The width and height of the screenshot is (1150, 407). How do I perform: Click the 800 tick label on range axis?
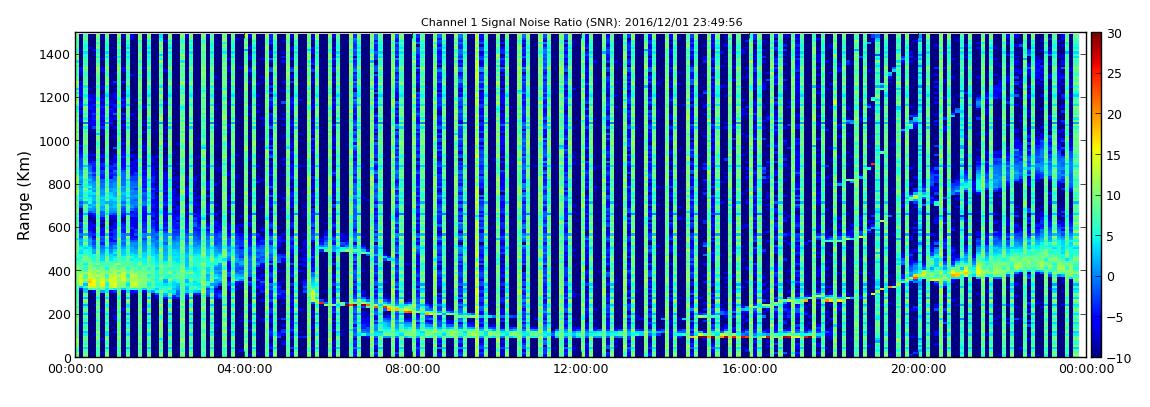coord(59,184)
